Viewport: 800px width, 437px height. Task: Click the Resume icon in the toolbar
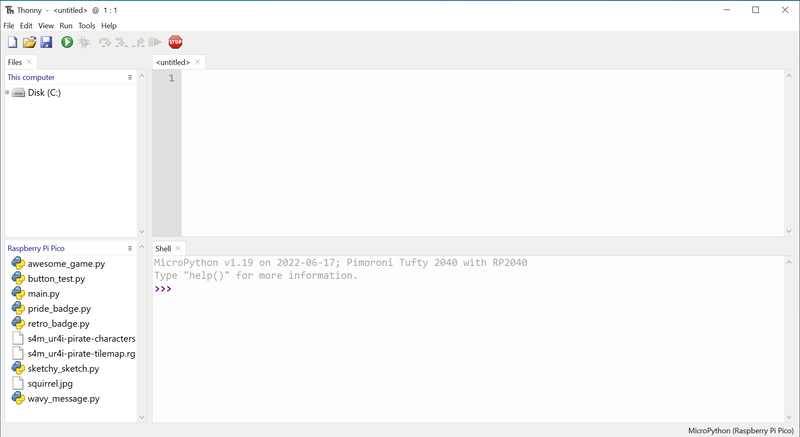(x=155, y=42)
